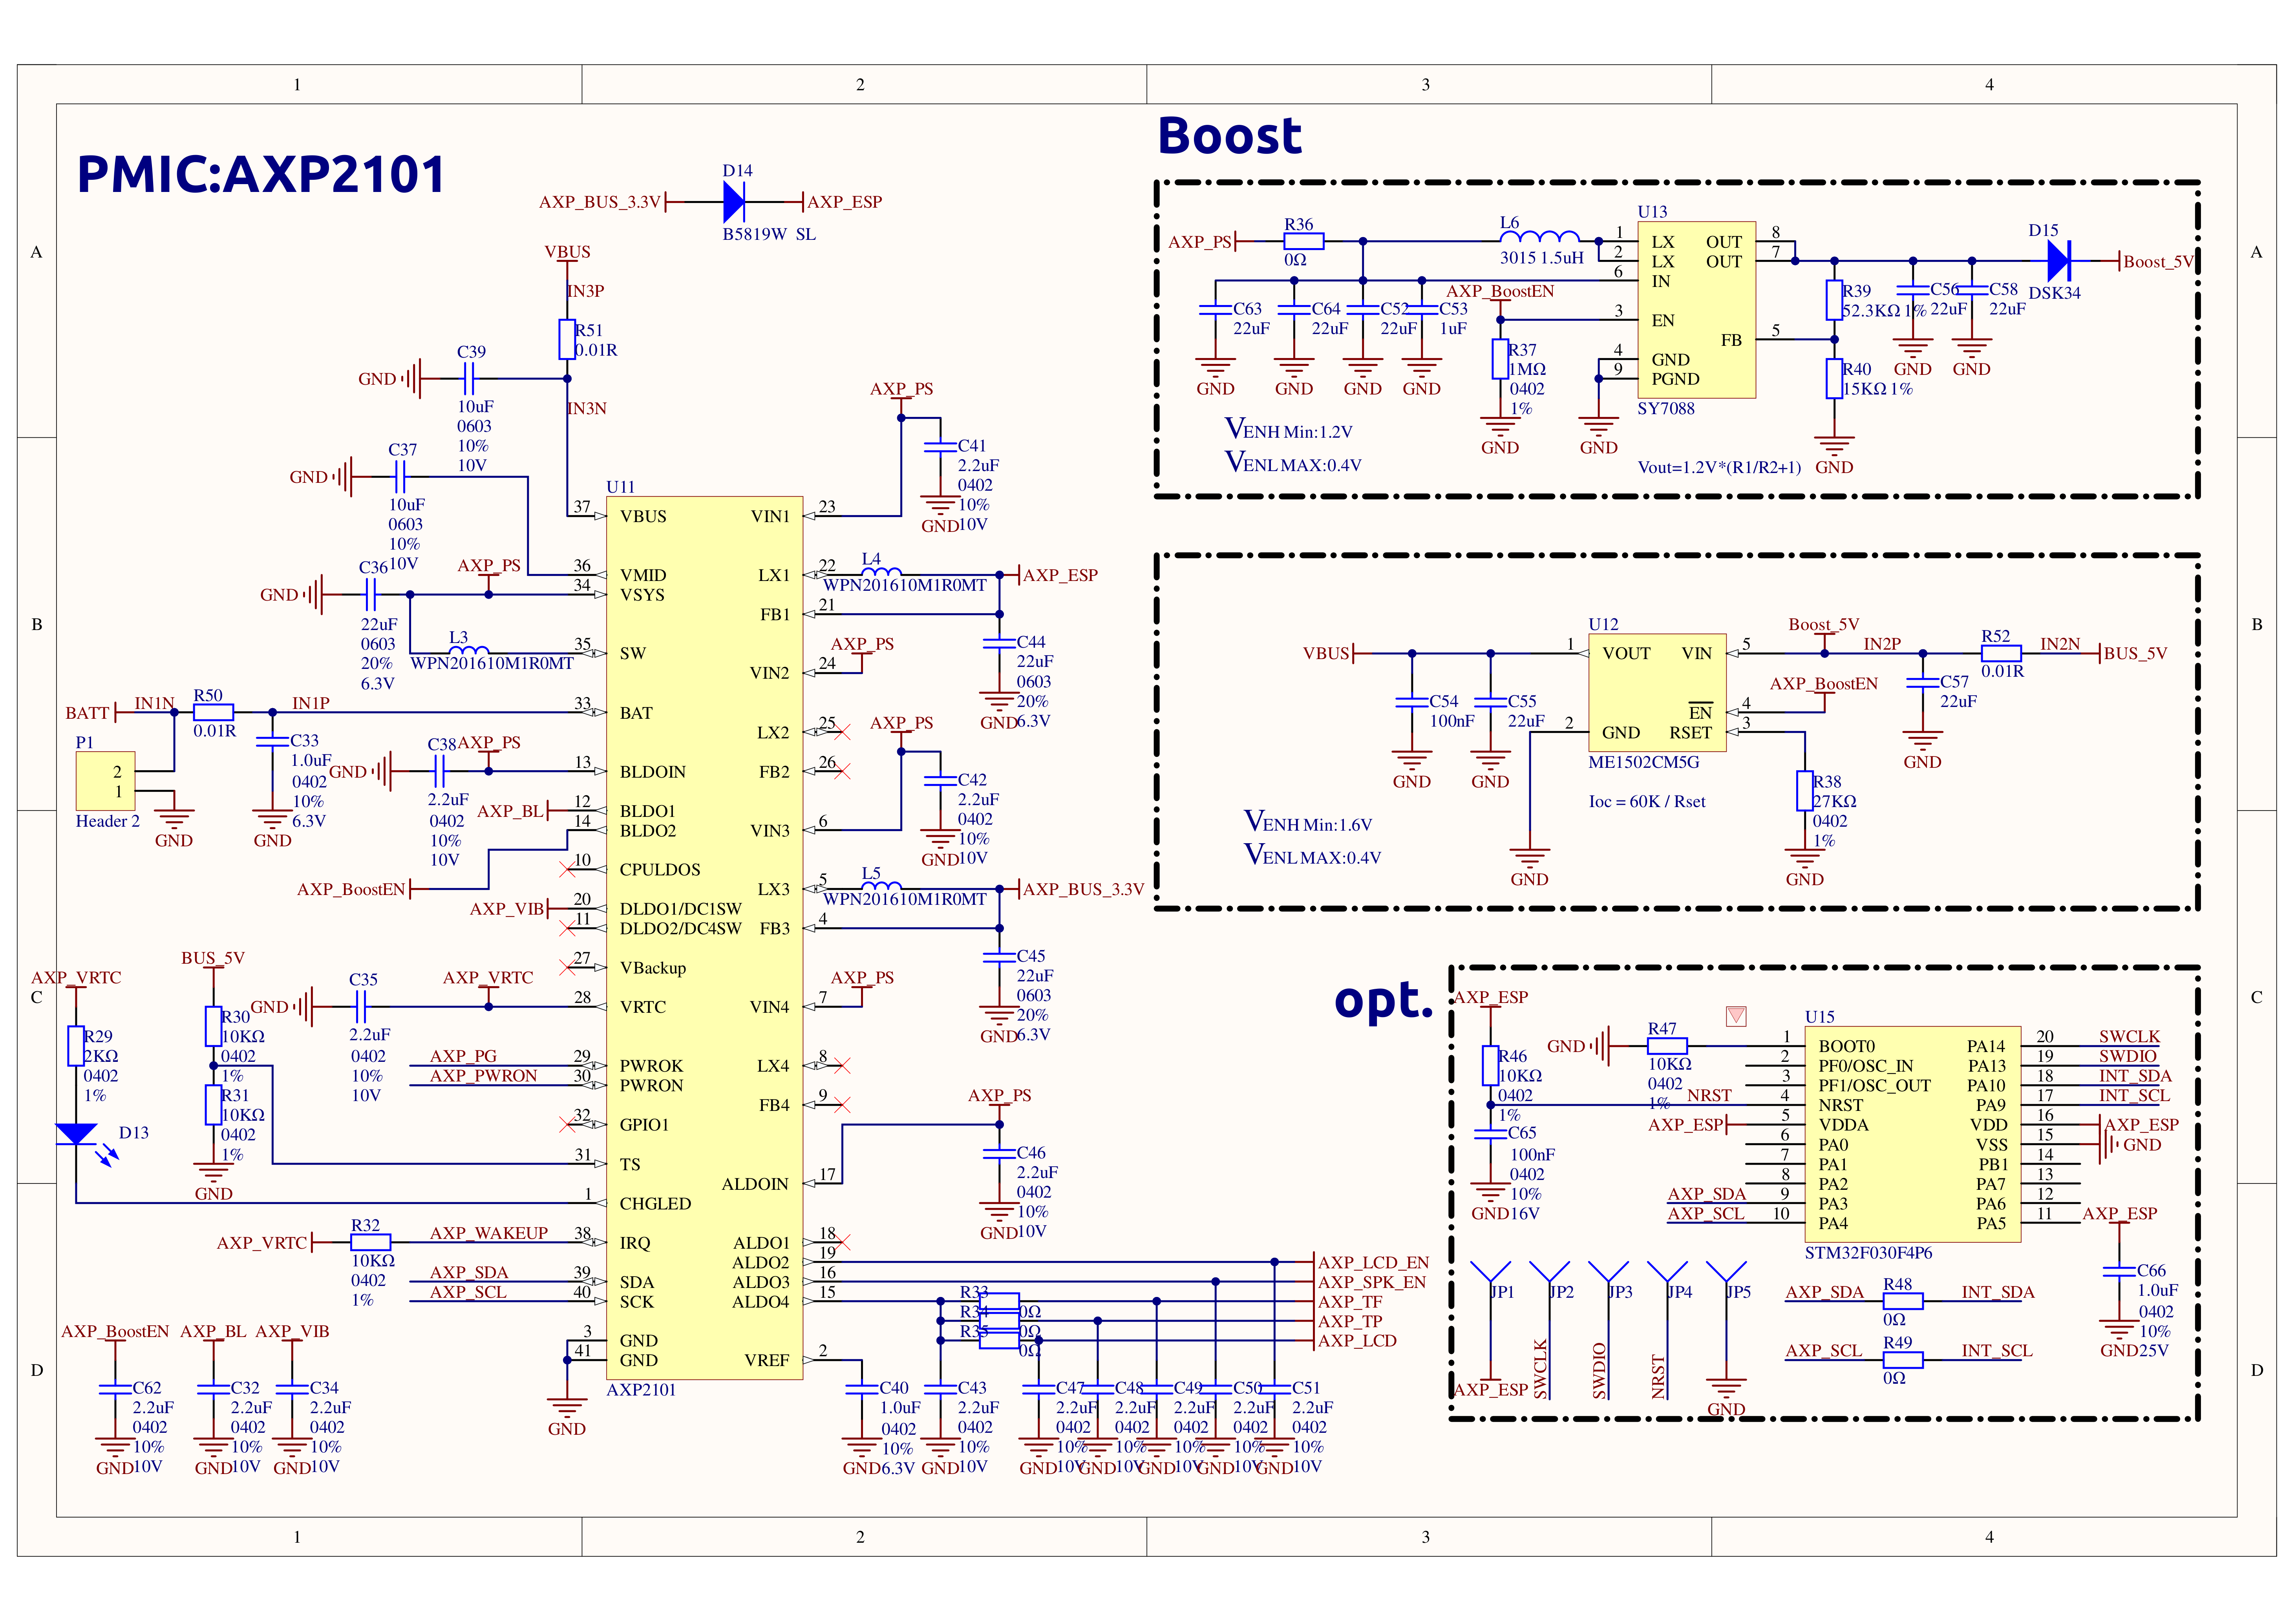Click the AXP_PWRON net label
2296x1622 pixels.
click(483, 1076)
